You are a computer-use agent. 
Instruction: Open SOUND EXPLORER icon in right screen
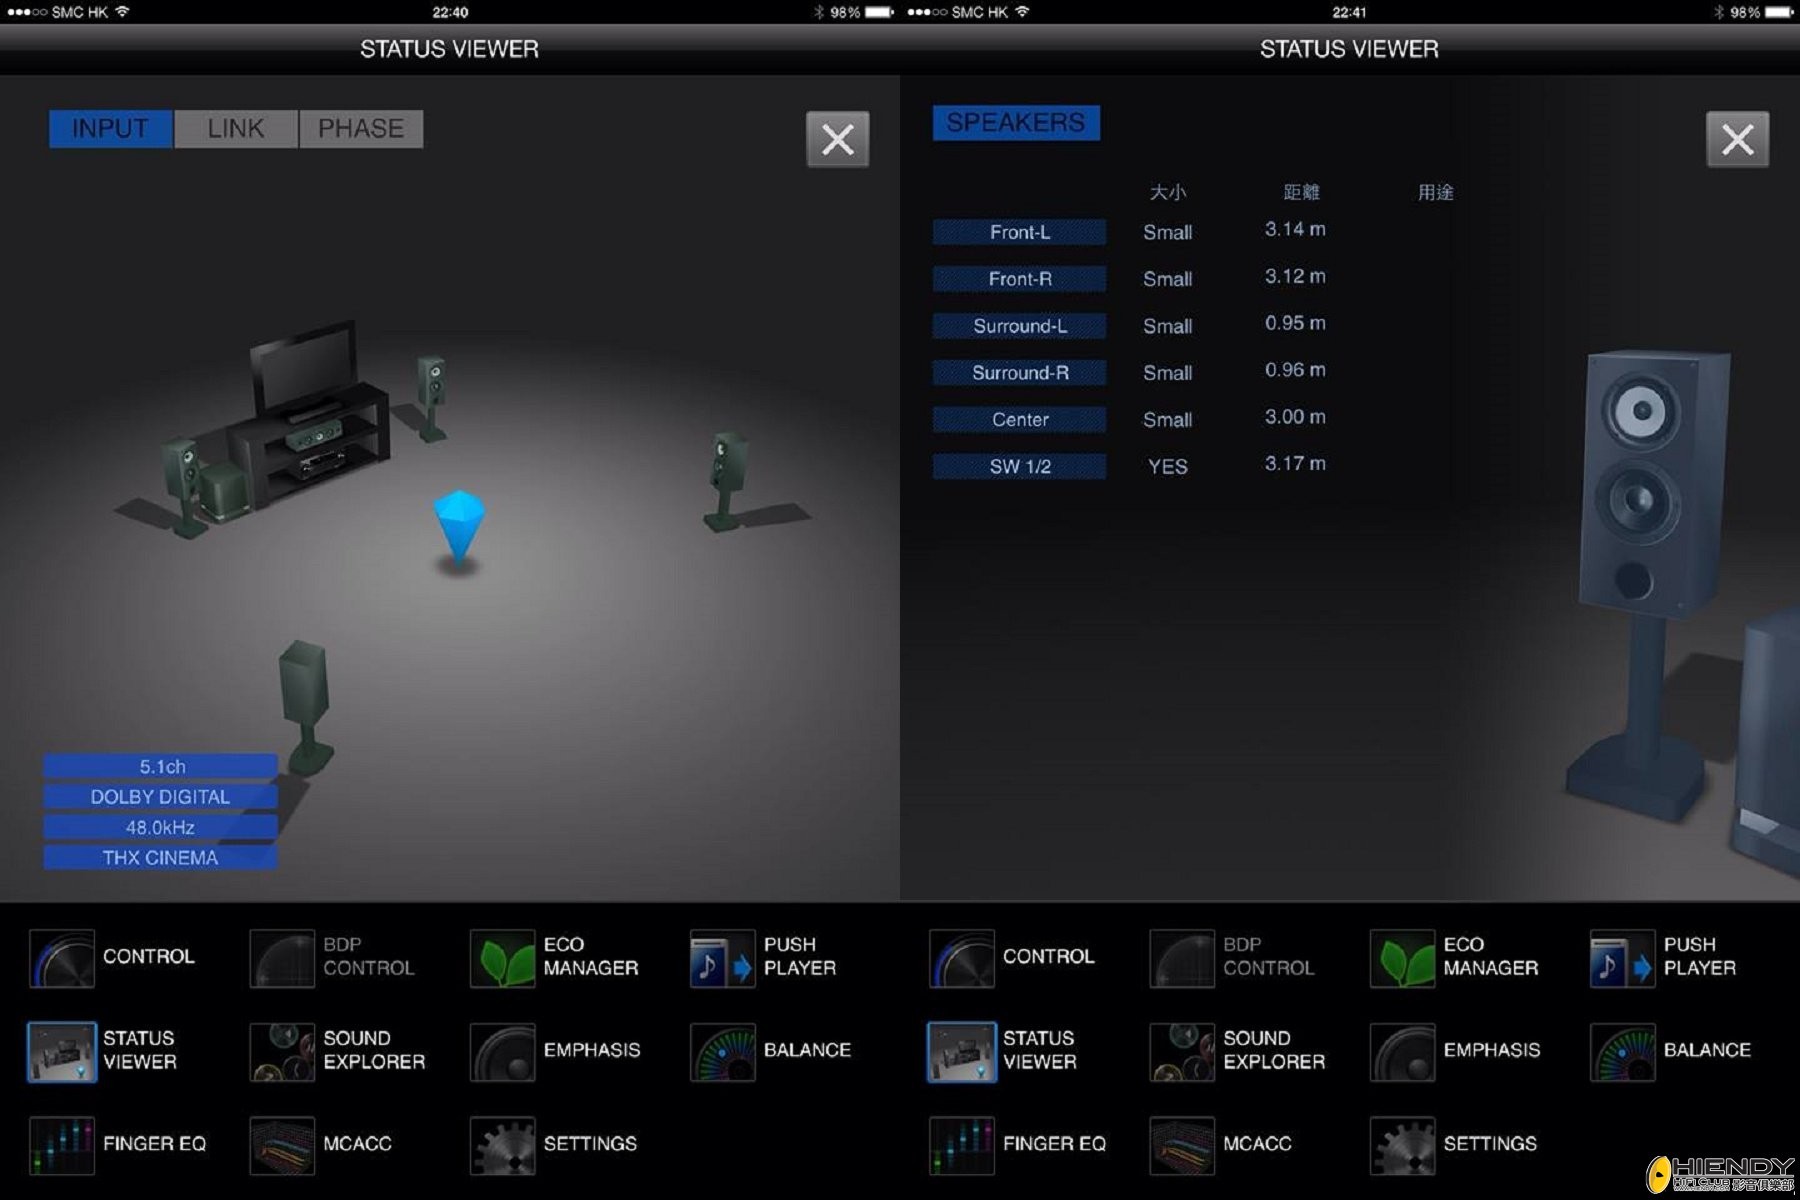[1182, 1052]
